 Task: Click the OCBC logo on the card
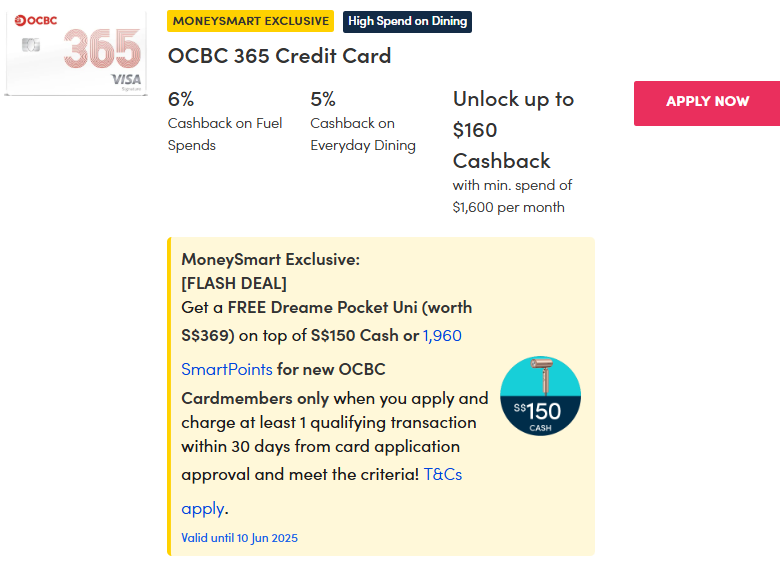(34, 21)
